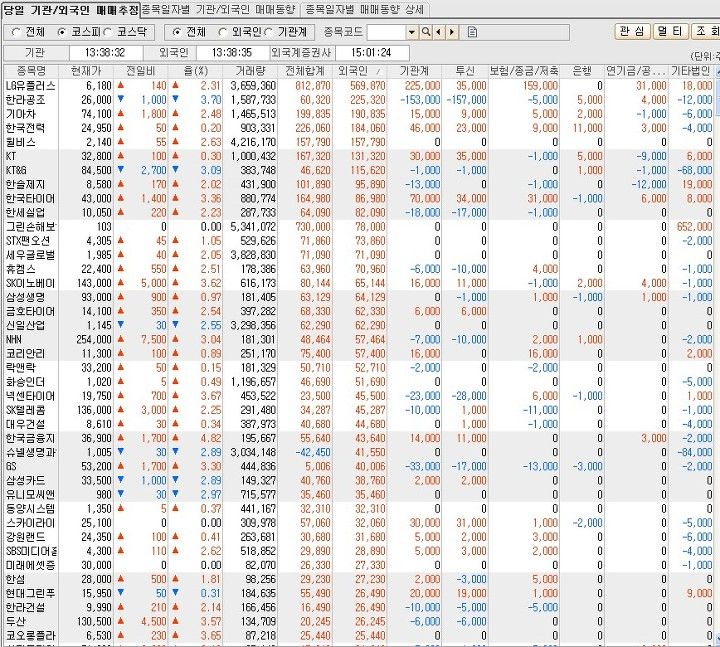Click the document page icon beside the arrows

tap(472, 32)
